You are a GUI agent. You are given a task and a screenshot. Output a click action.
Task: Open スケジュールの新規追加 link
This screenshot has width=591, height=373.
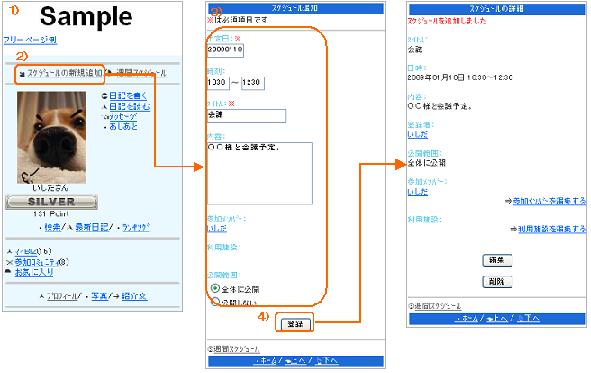64,73
